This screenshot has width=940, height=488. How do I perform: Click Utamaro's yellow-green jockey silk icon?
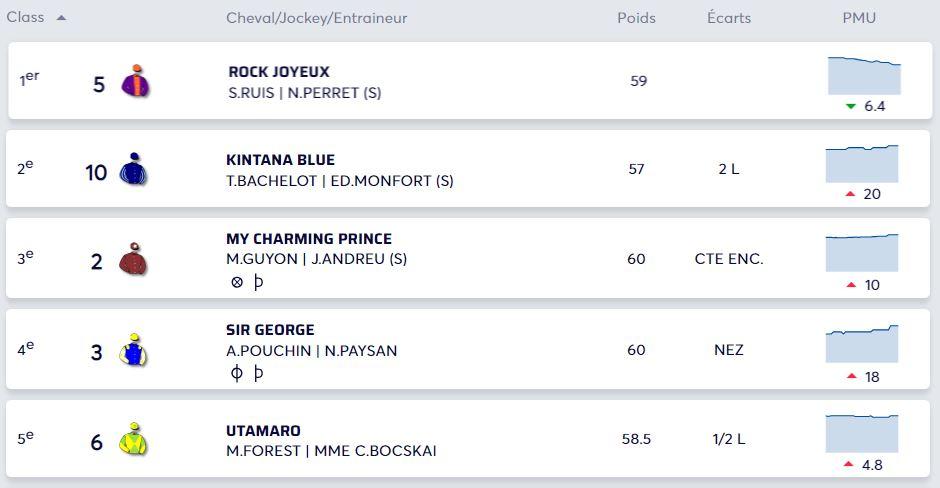tap(132, 440)
